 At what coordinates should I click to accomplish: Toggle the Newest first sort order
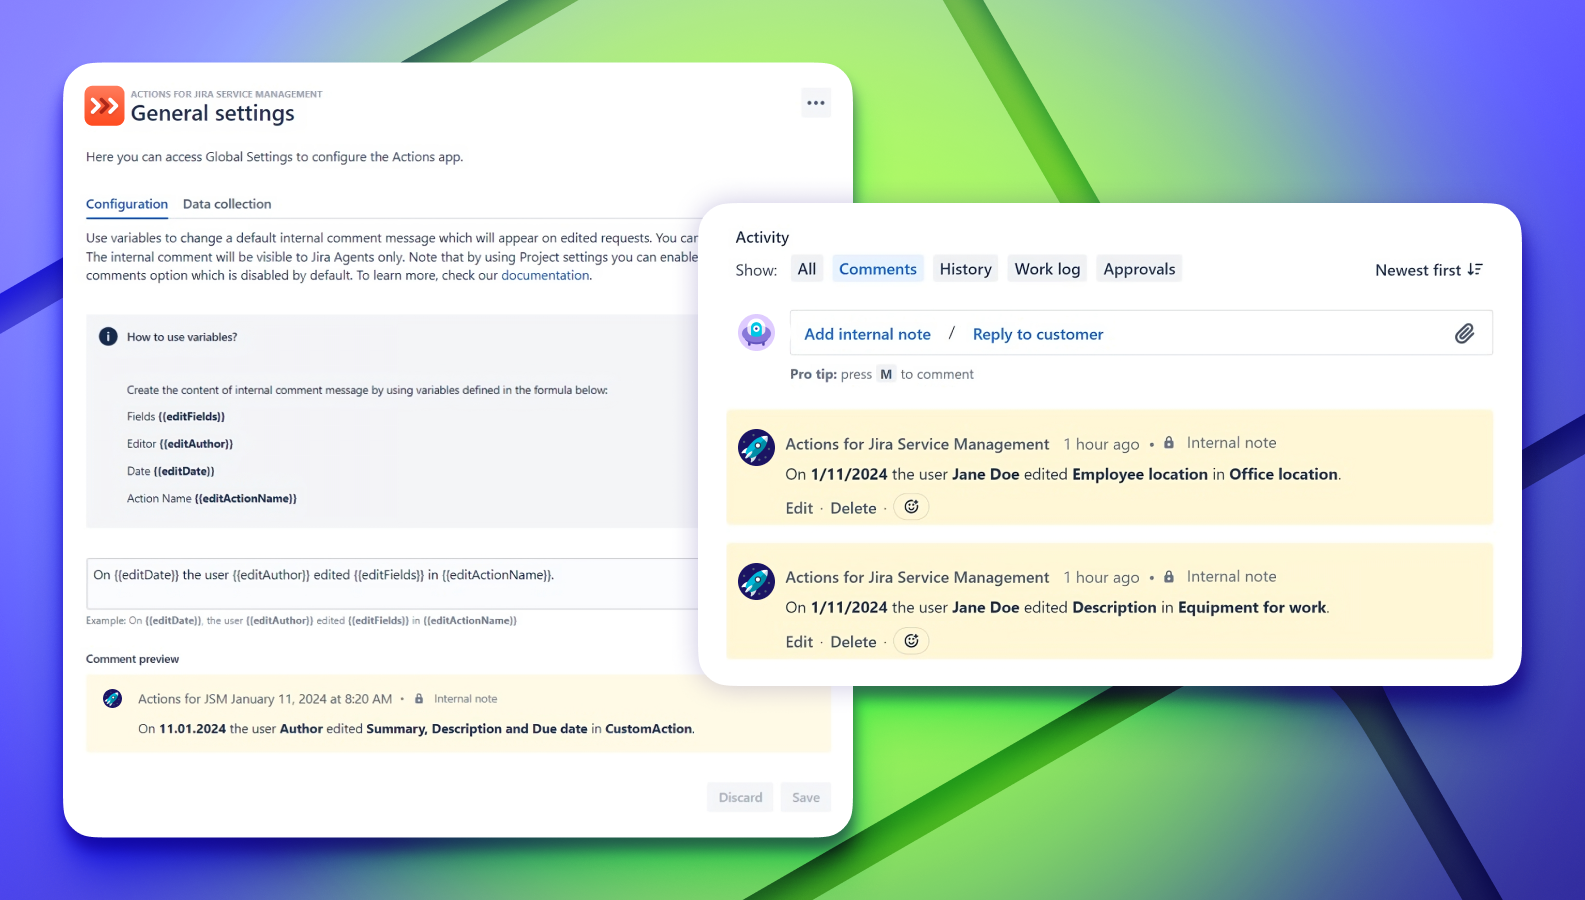click(x=1428, y=270)
